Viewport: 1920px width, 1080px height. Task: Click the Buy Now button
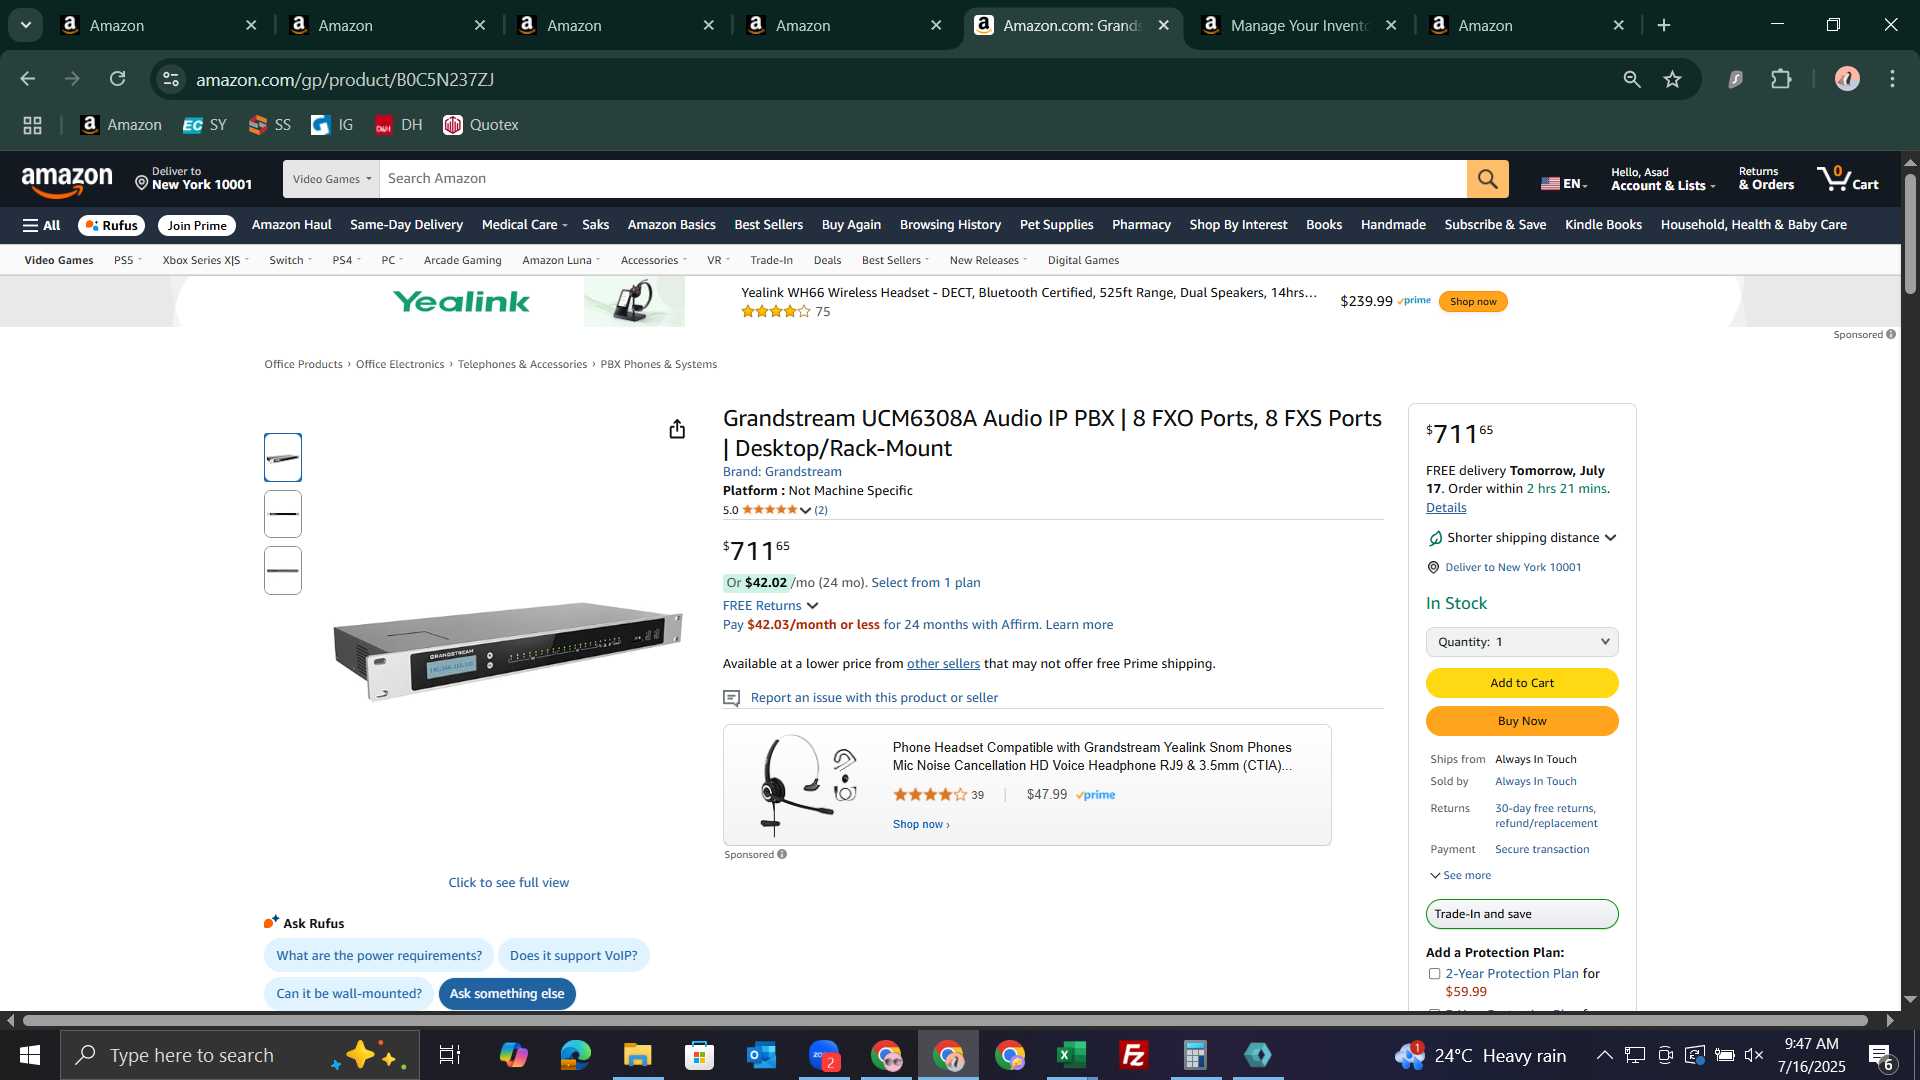[1522, 721]
